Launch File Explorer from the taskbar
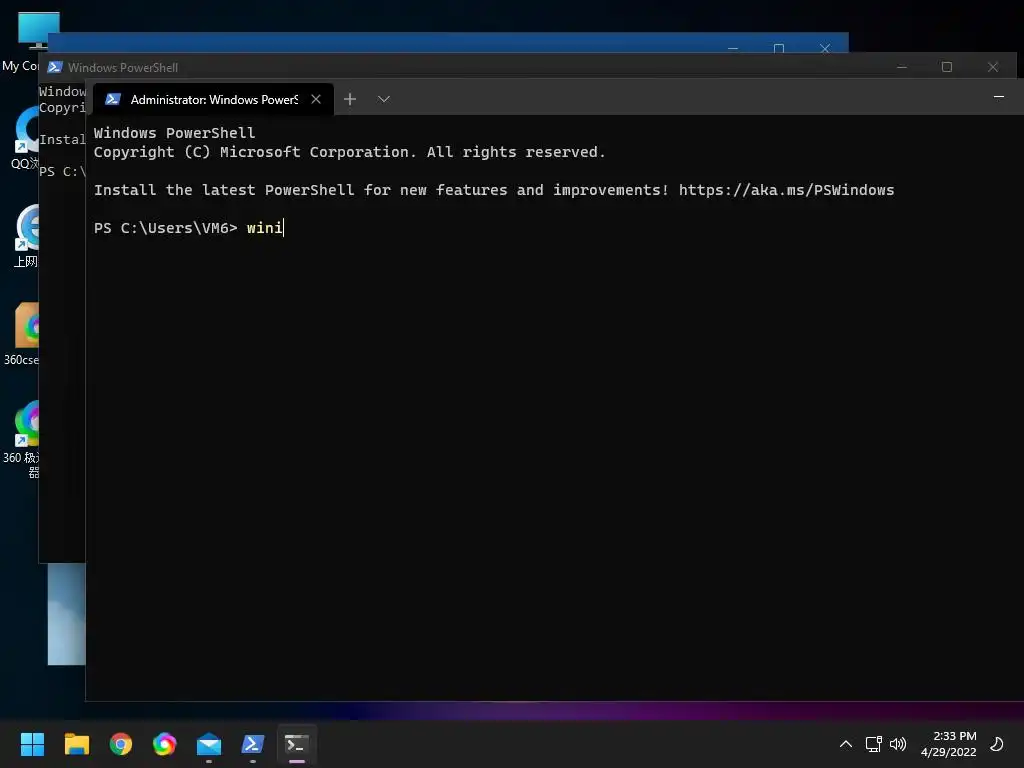Image resolution: width=1024 pixels, height=768 pixels. tap(76, 744)
